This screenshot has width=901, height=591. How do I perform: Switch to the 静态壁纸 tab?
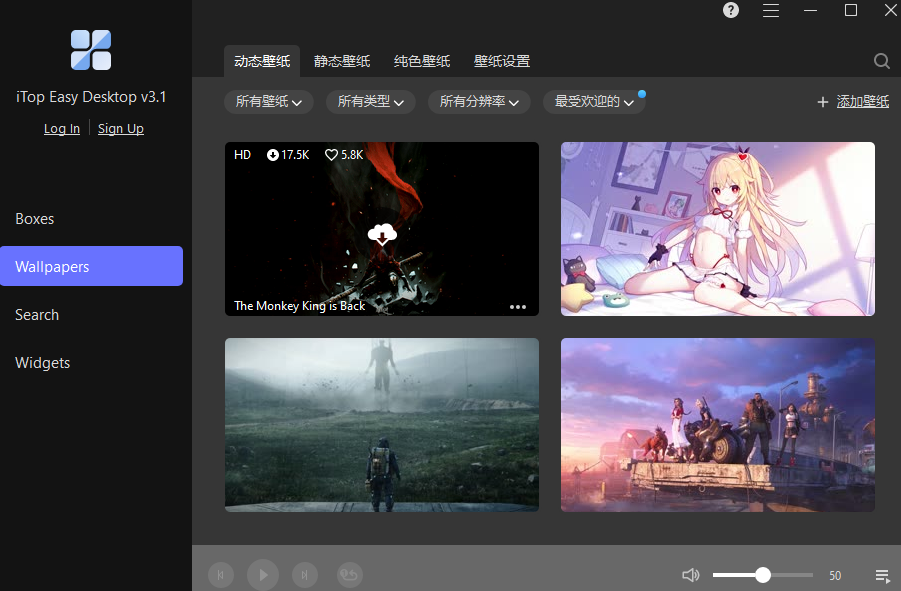342,61
